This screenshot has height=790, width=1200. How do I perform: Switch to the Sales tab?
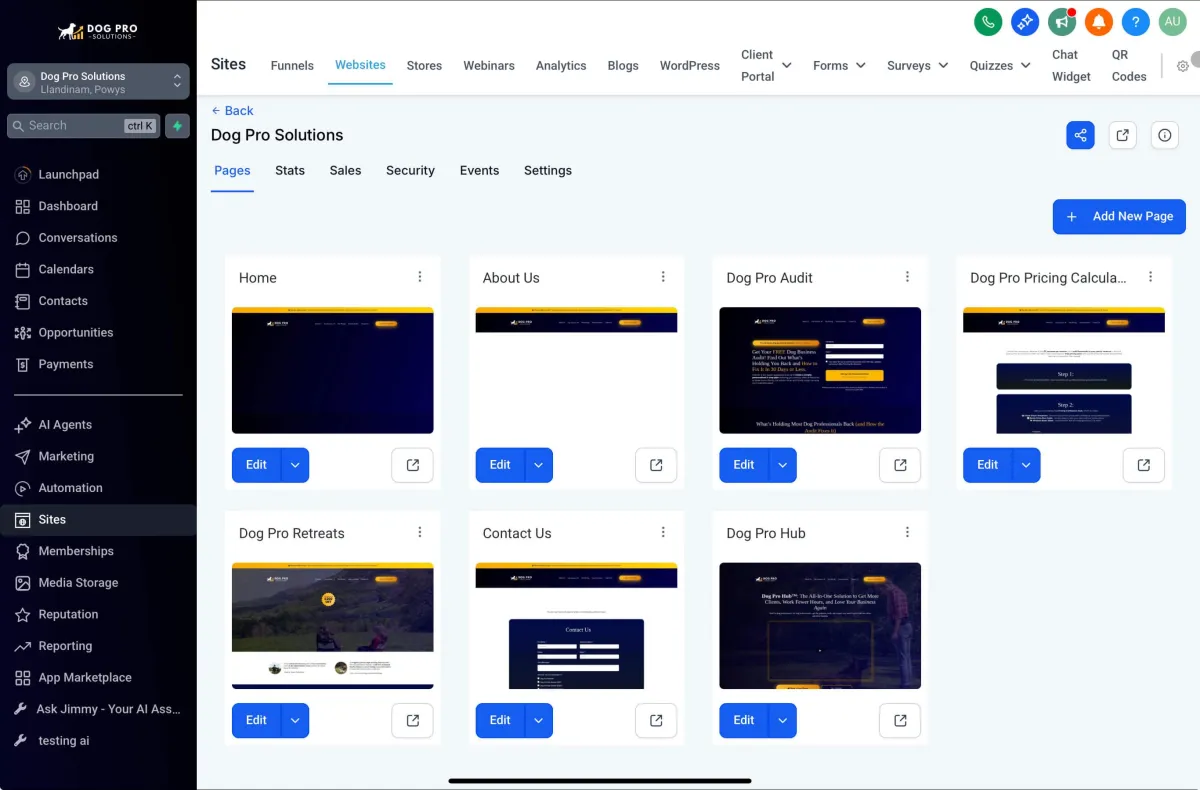point(345,170)
